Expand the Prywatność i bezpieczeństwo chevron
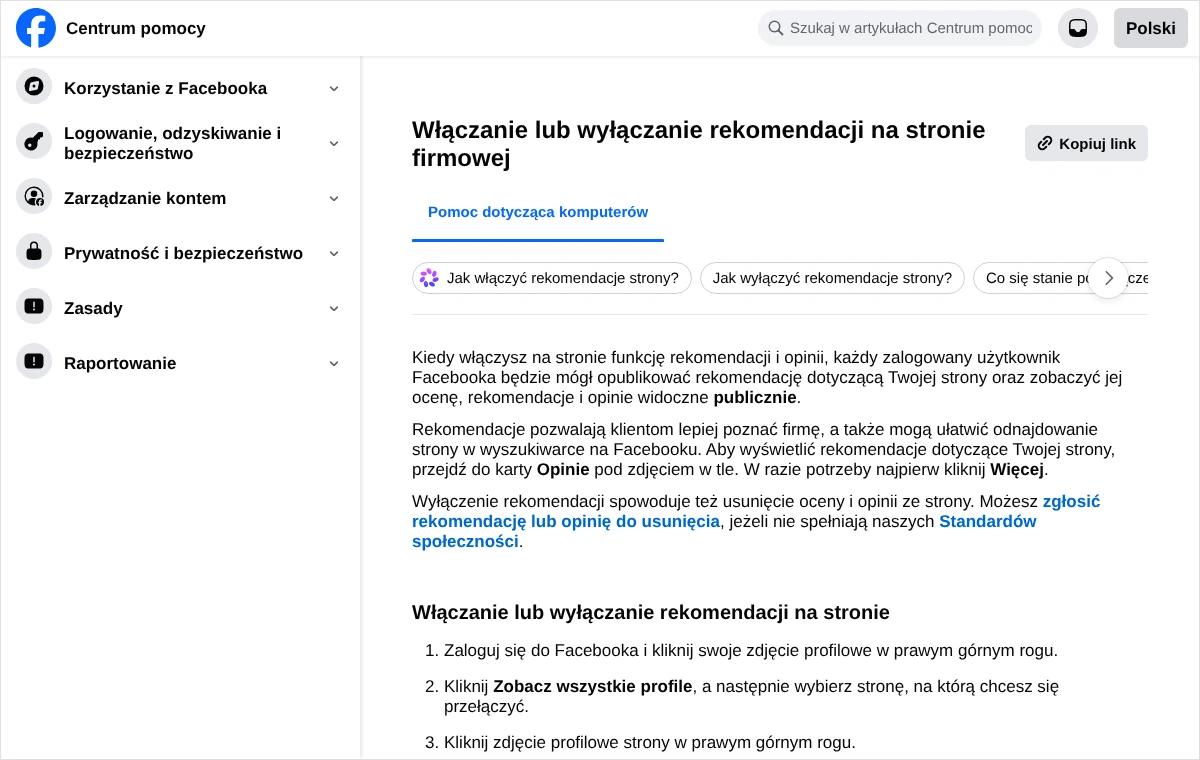Image resolution: width=1200 pixels, height=760 pixels. point(334,253)
